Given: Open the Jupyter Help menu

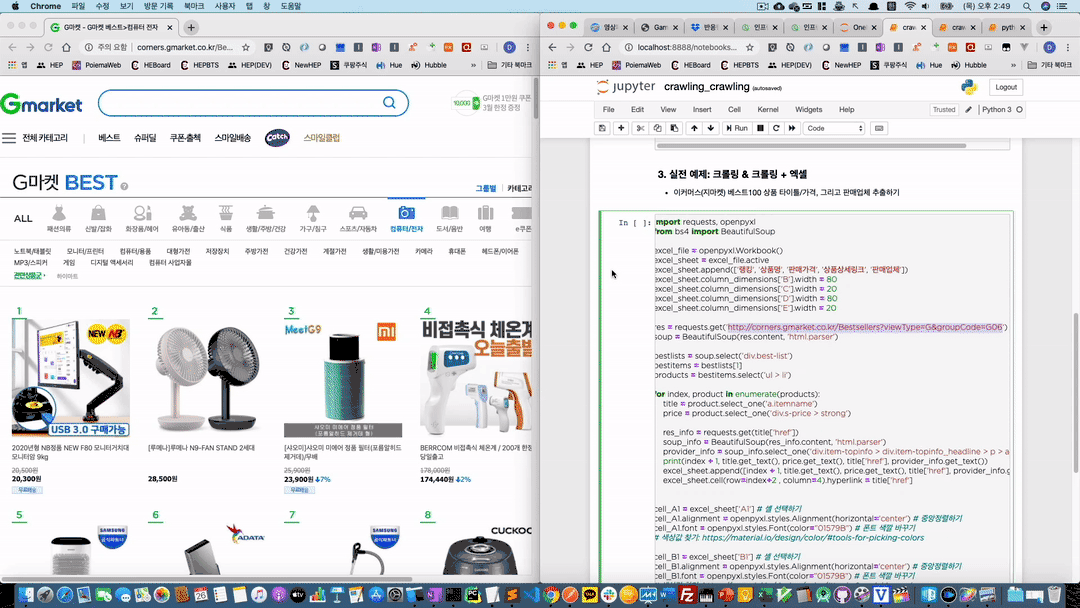Looking at the screenshot, I should coord(847,109).
